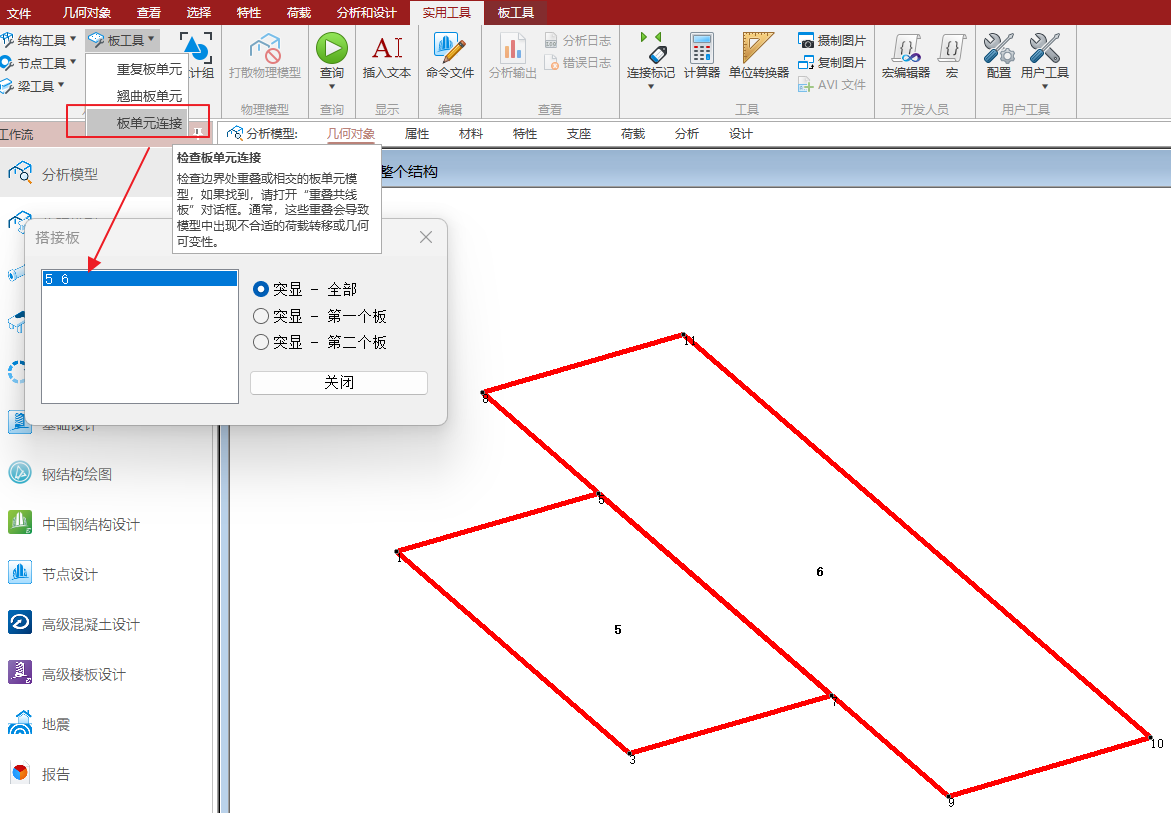The height and width of the screenshot is (813, 1171).
Task: Open 中国钢结构设计 workflow
Action: 73,524
